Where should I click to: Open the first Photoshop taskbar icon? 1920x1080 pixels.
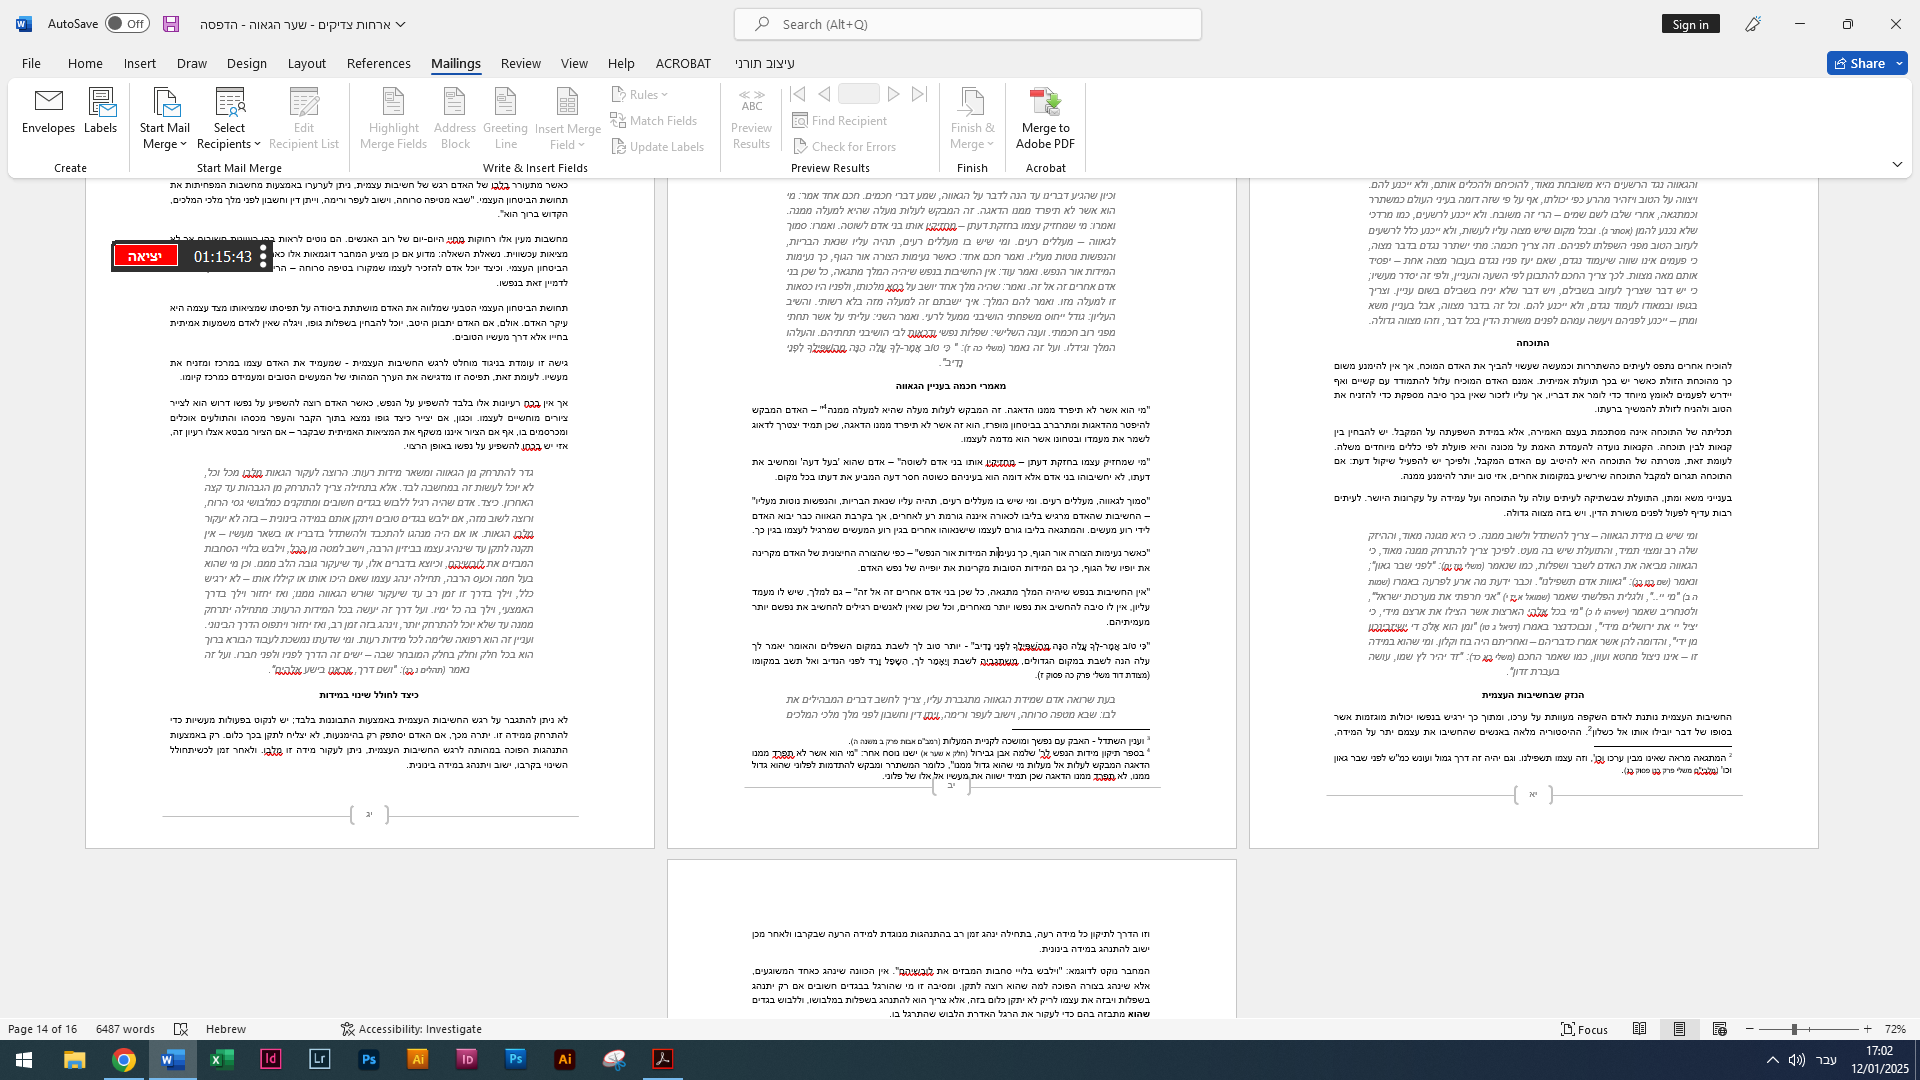369,1060
